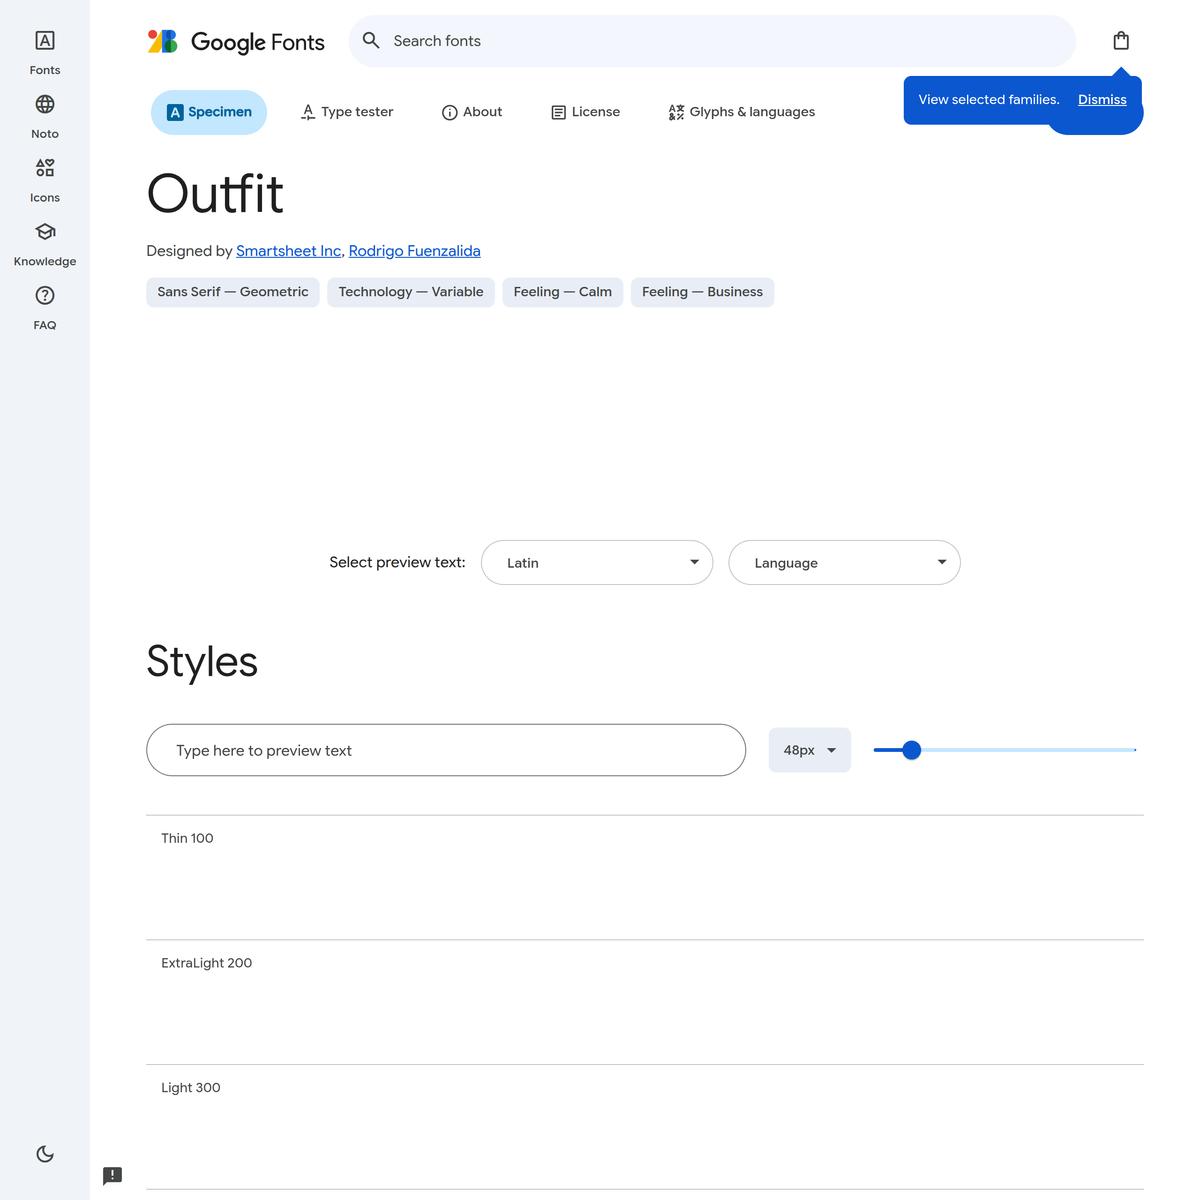Dismiss the selected families tooltip

[x=1102, y=100]
